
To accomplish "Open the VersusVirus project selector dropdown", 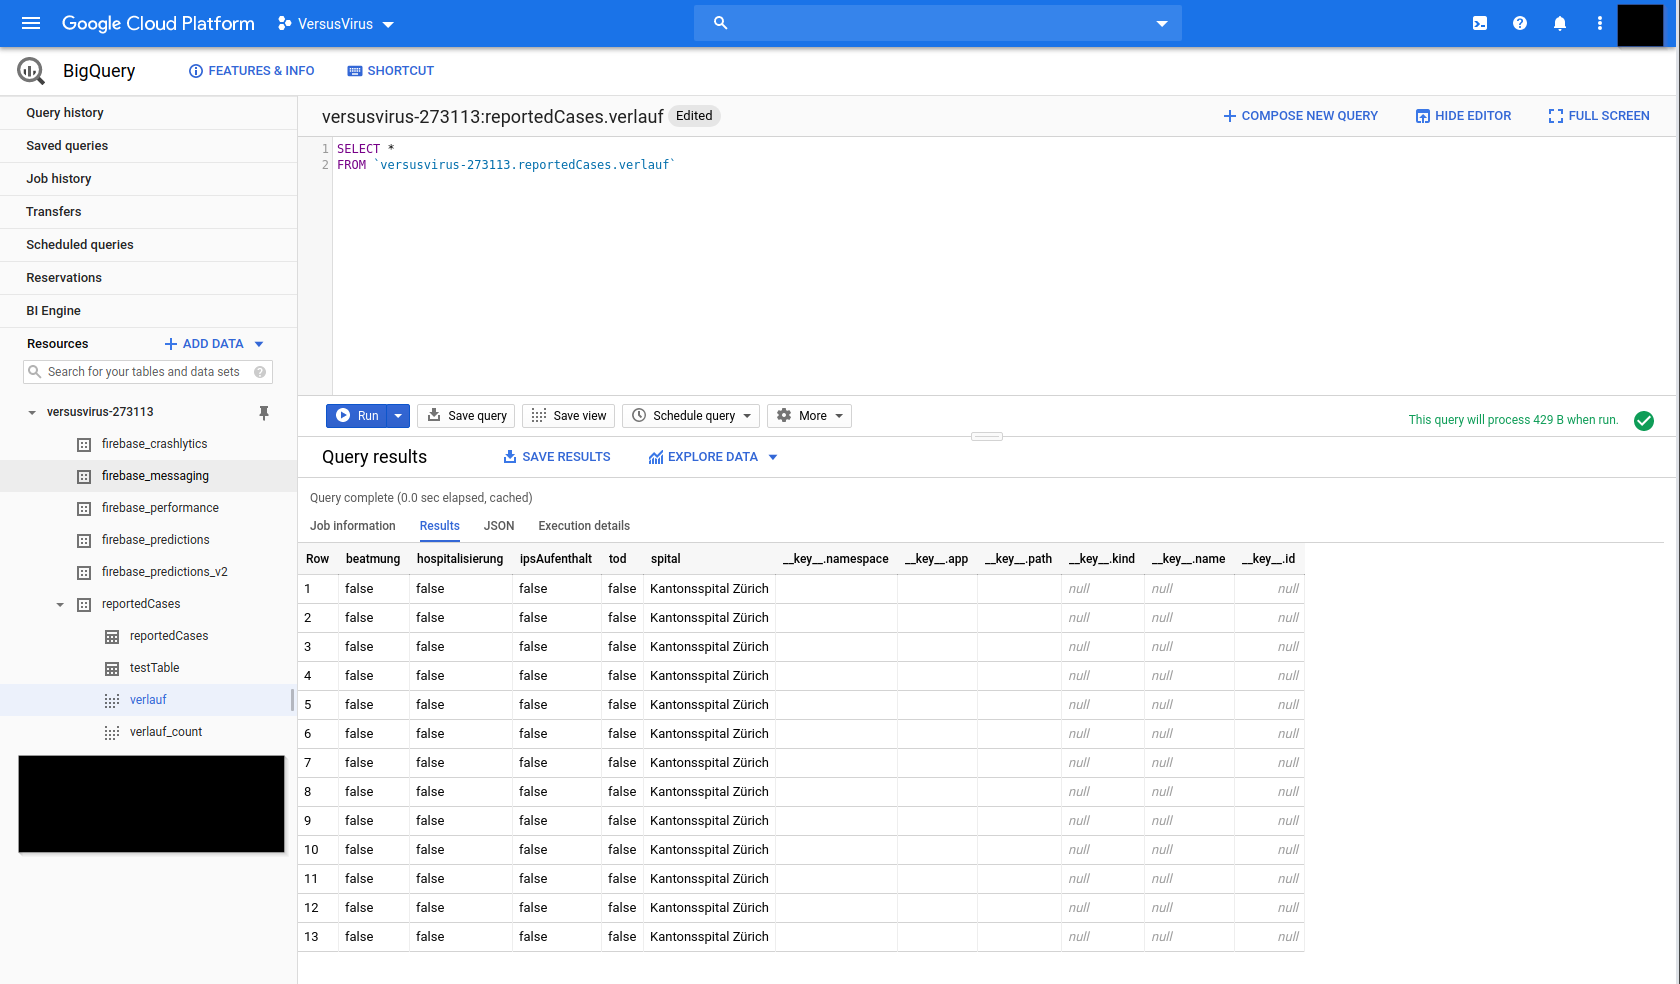I will click(x=336, y=23).
